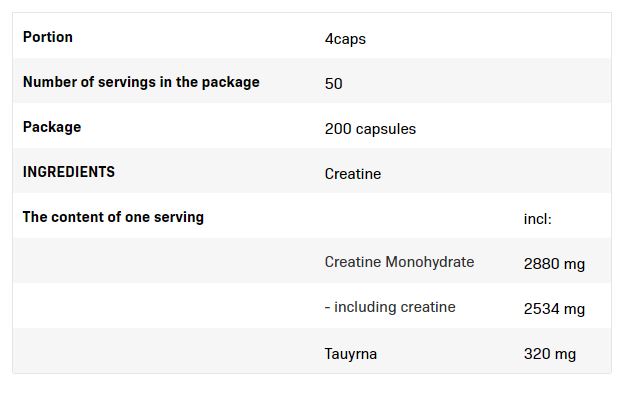Click the word capsules in Package row
Image resolution: width=644 pixels, height=401 pixels.
(386, 129)
